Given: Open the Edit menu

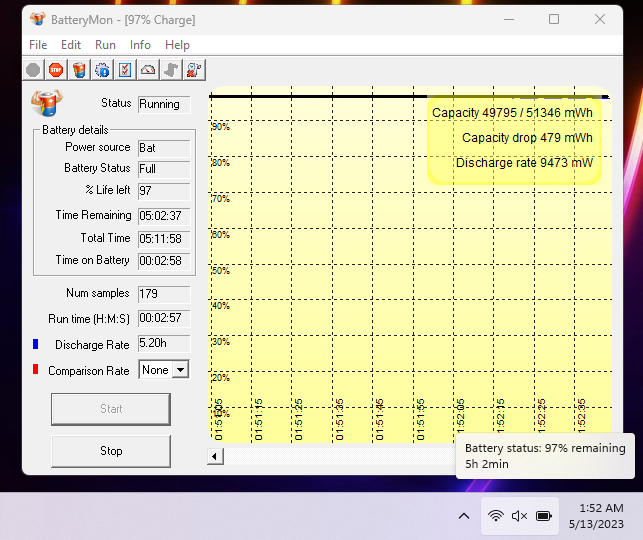Looking at the screenshot, I should (71, 45).
